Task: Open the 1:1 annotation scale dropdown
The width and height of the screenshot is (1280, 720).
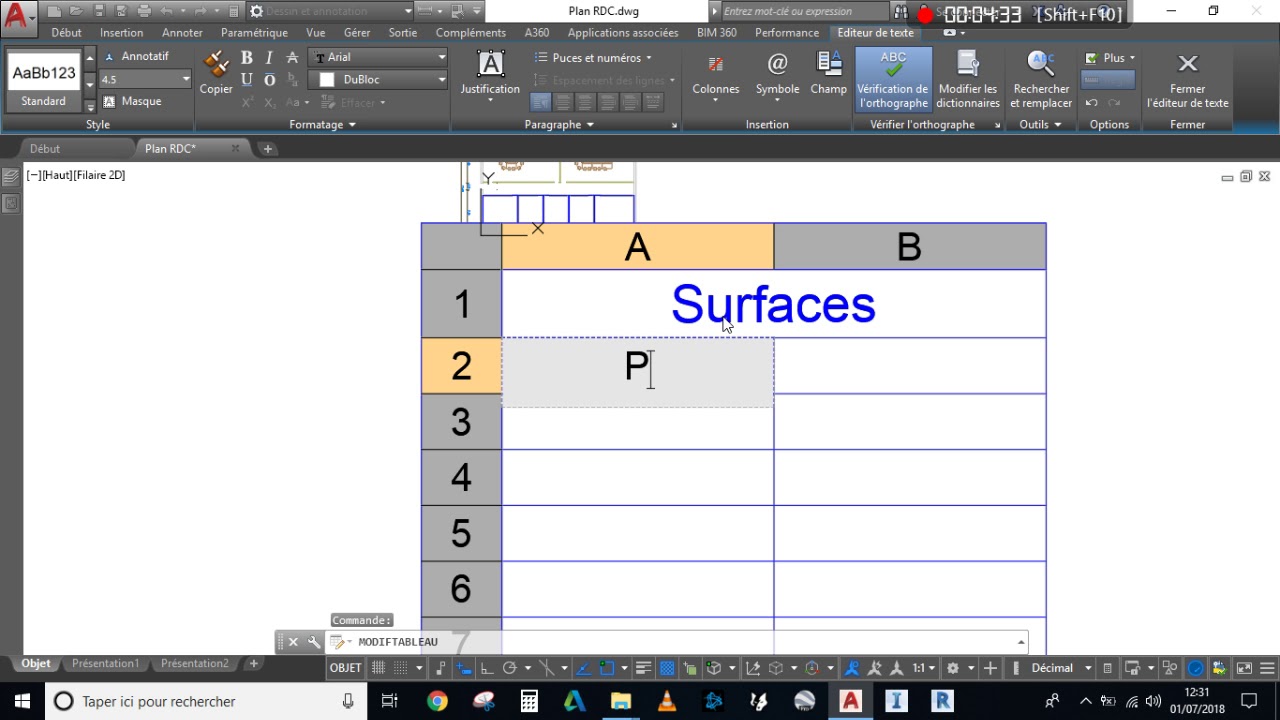Action: 925,668
